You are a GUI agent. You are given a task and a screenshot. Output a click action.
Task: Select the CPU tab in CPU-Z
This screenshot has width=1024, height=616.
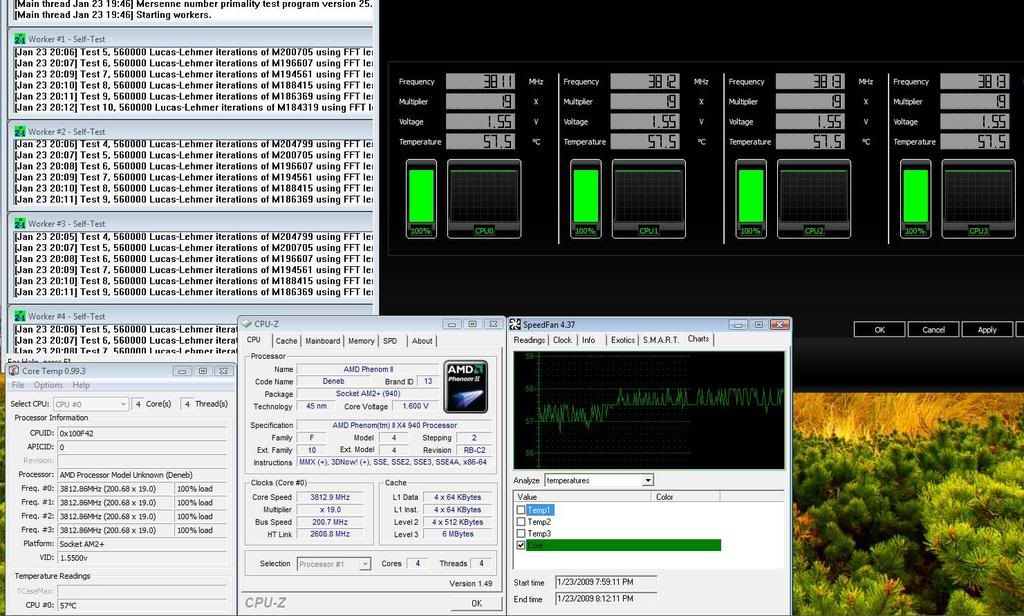click(253, 340)
